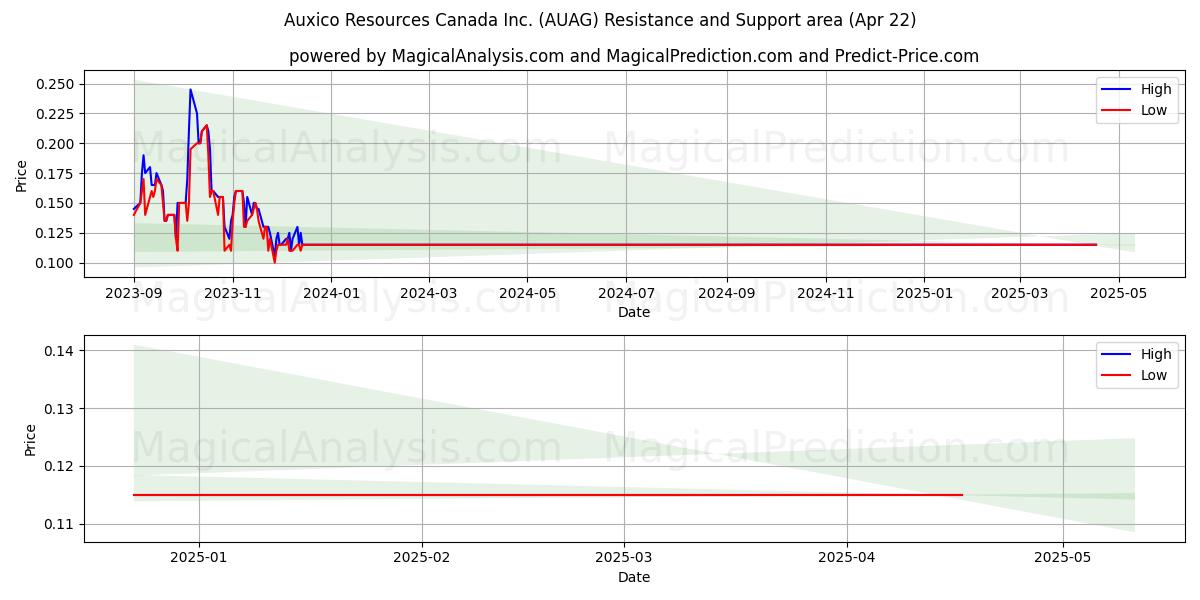
Task: Click the 'Price' axis label of top chart
Action: pos(22,174)
